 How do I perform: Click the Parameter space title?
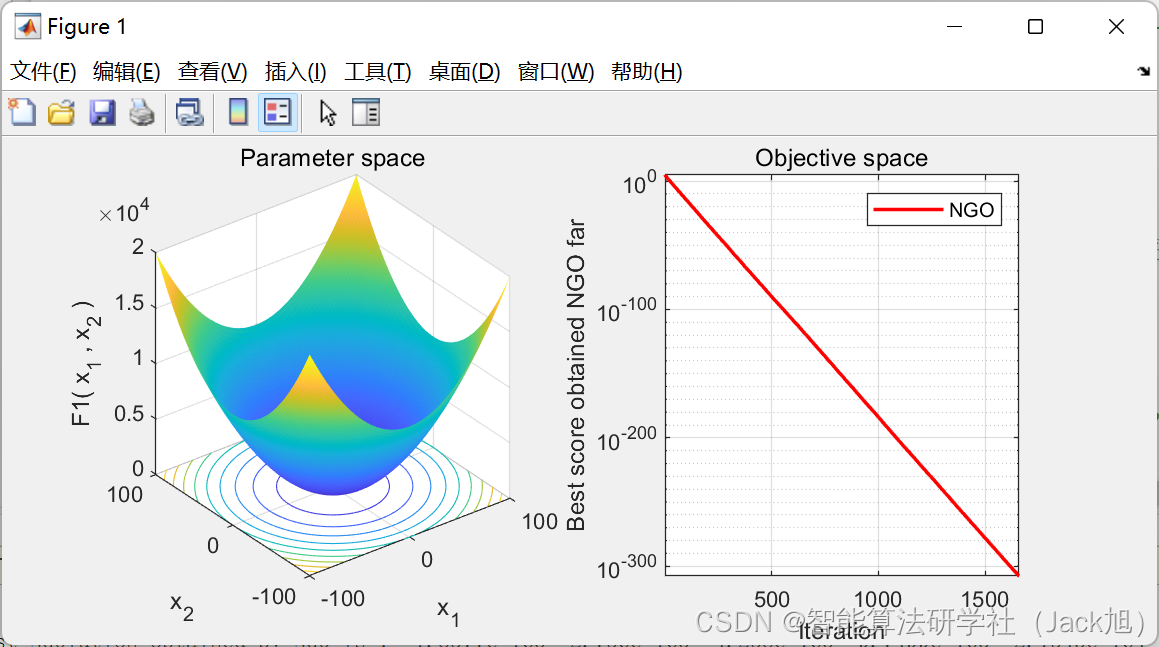coord(333,158)
